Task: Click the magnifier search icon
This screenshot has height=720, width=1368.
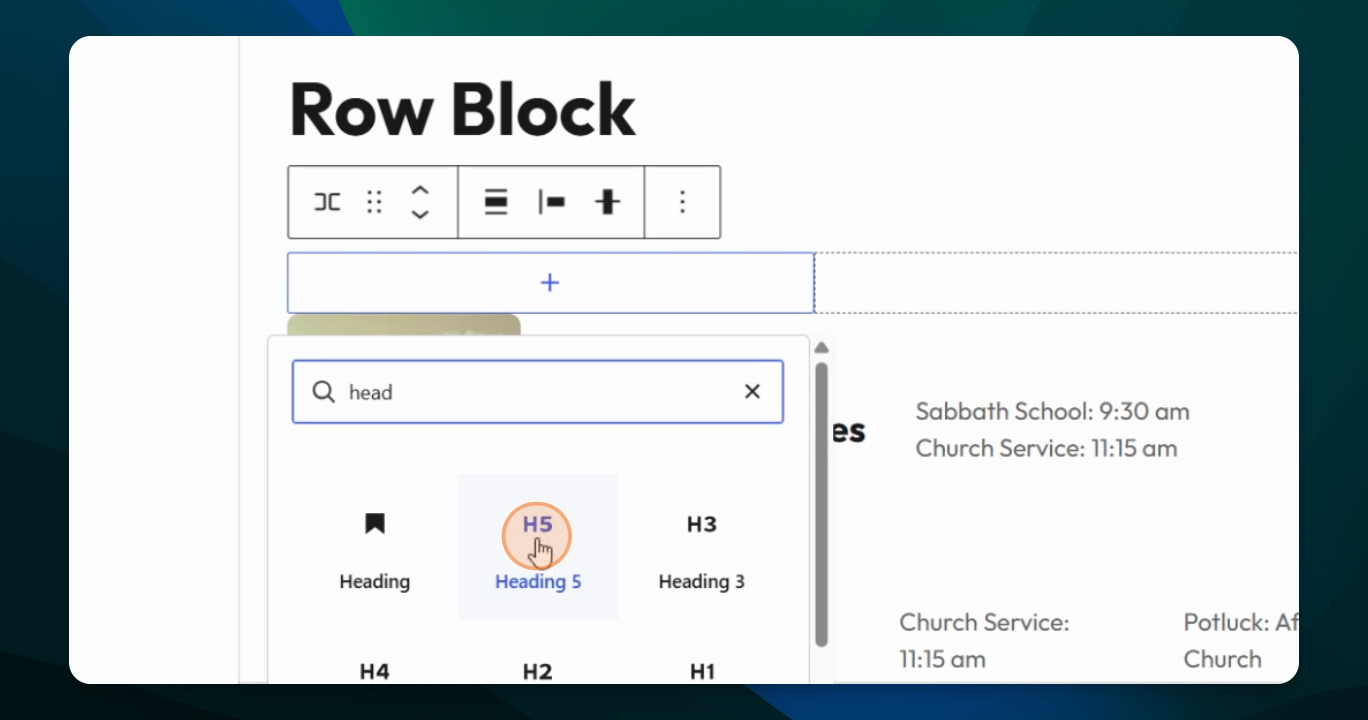Action: tap(323, 392)
